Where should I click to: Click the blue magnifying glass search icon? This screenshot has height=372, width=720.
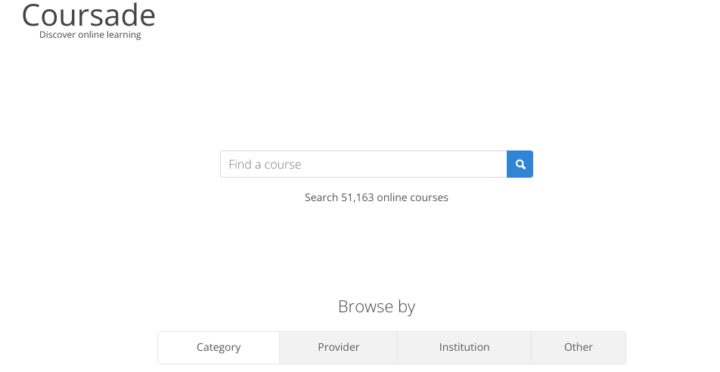[x=520, y=164]
